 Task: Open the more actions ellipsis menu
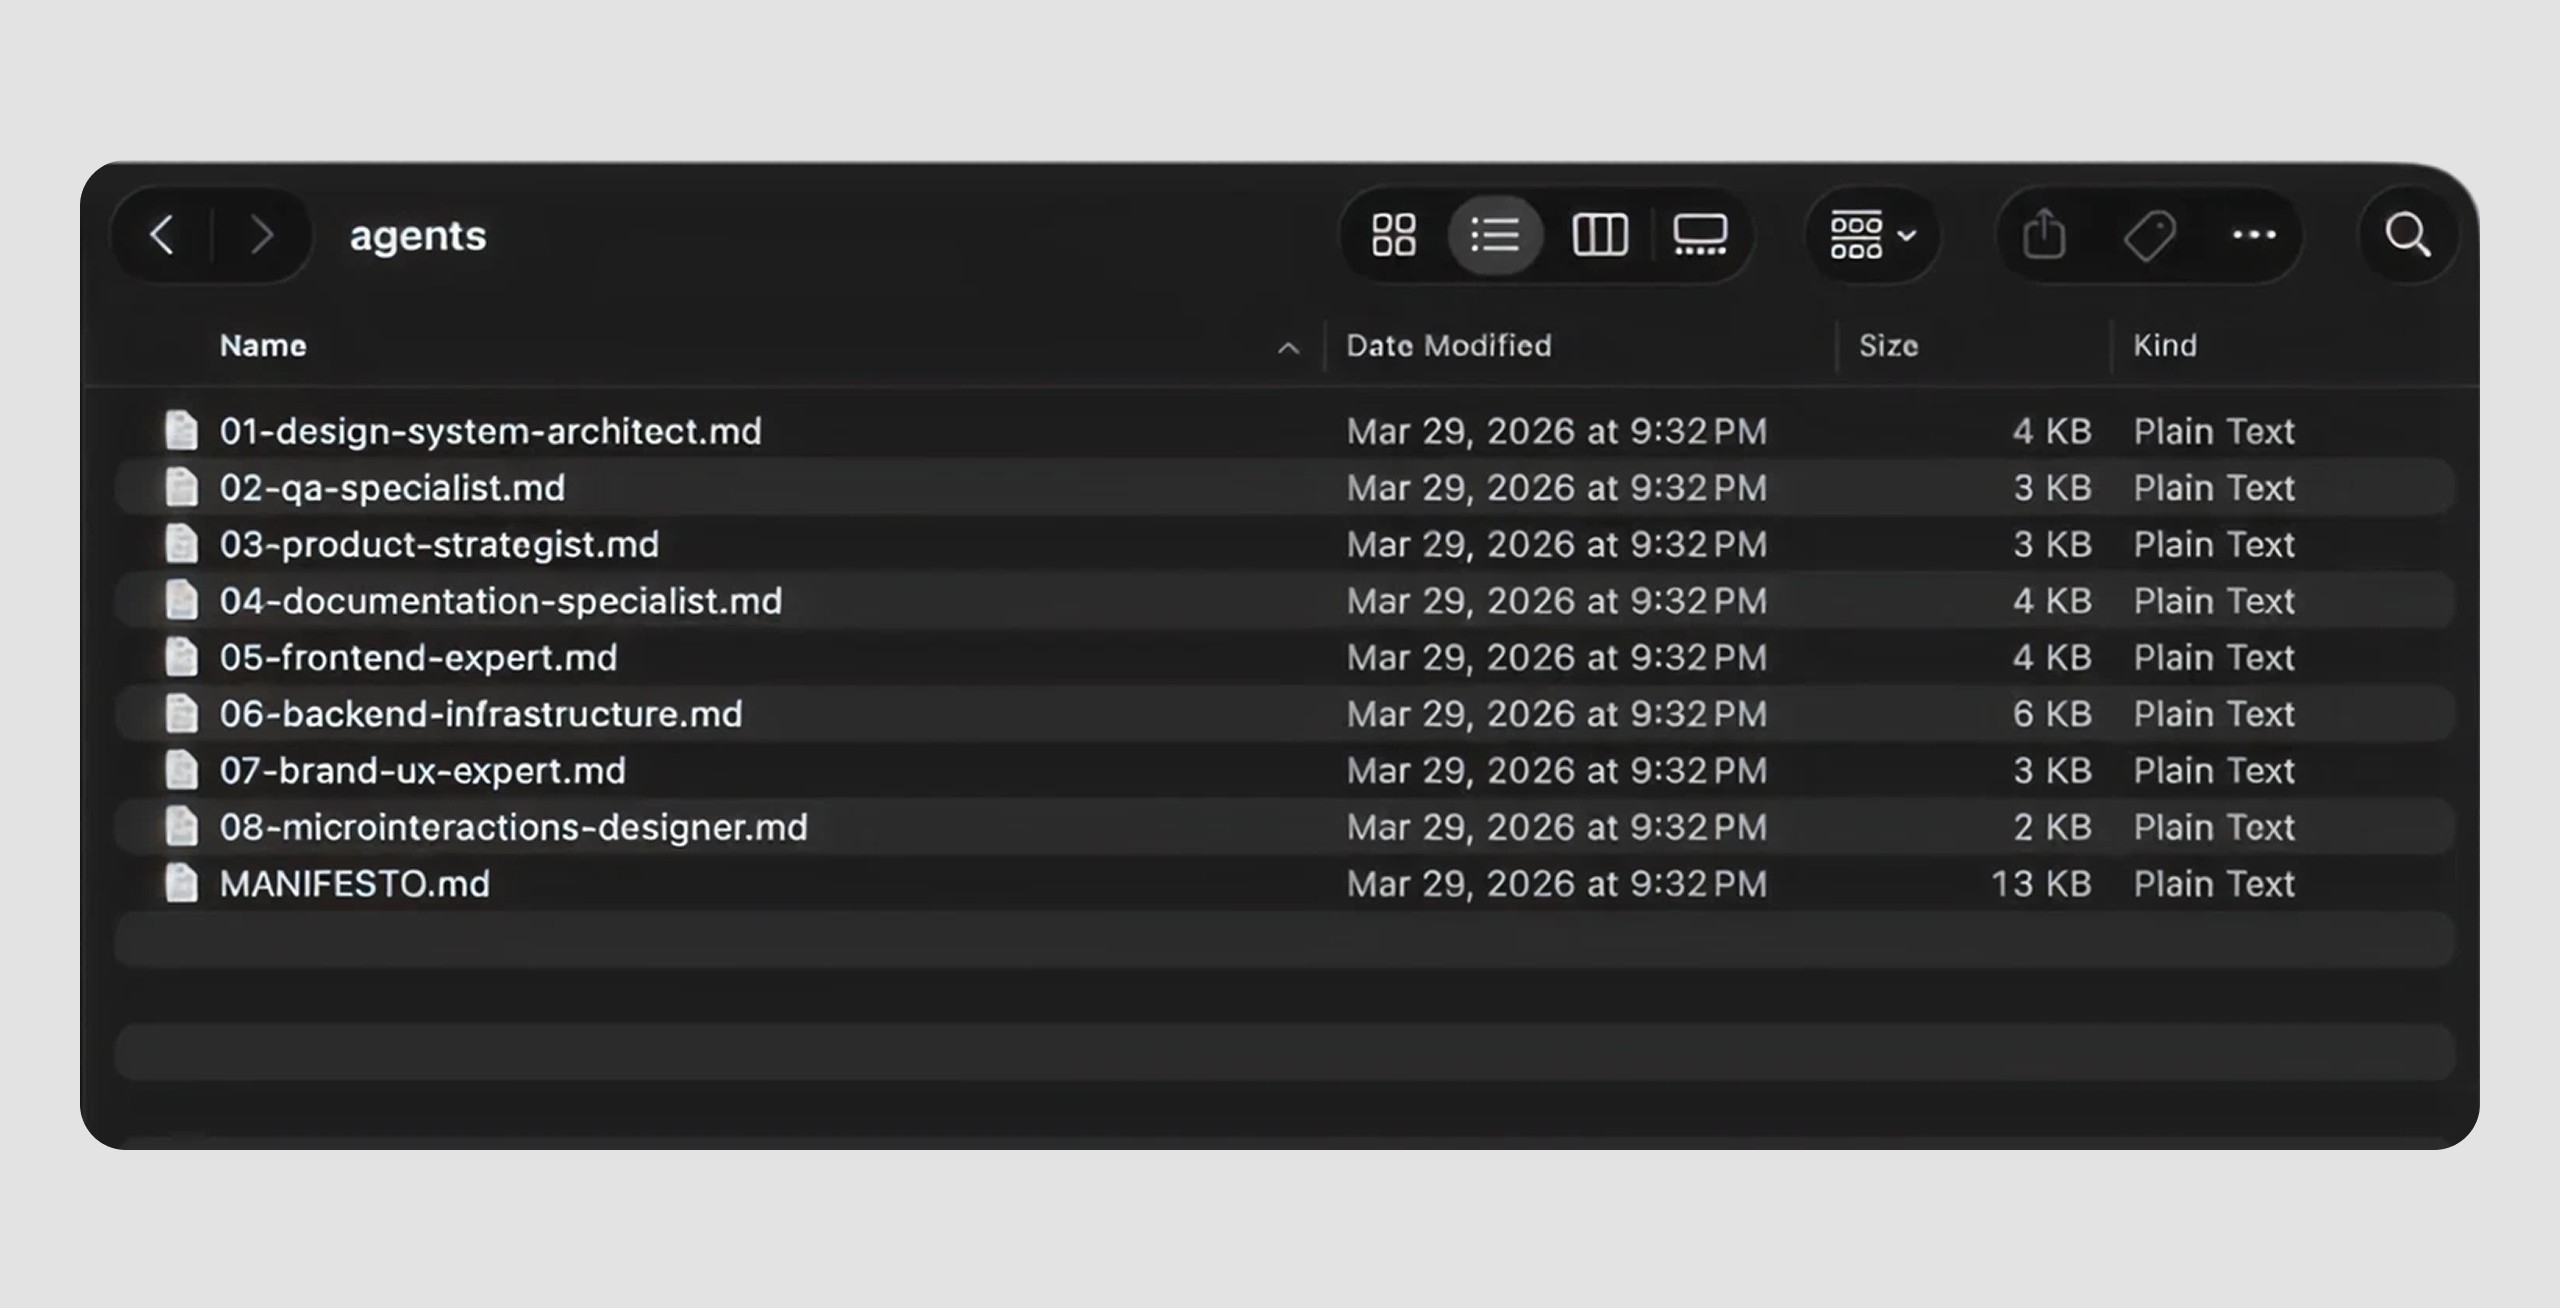(x=2254, y=235)
